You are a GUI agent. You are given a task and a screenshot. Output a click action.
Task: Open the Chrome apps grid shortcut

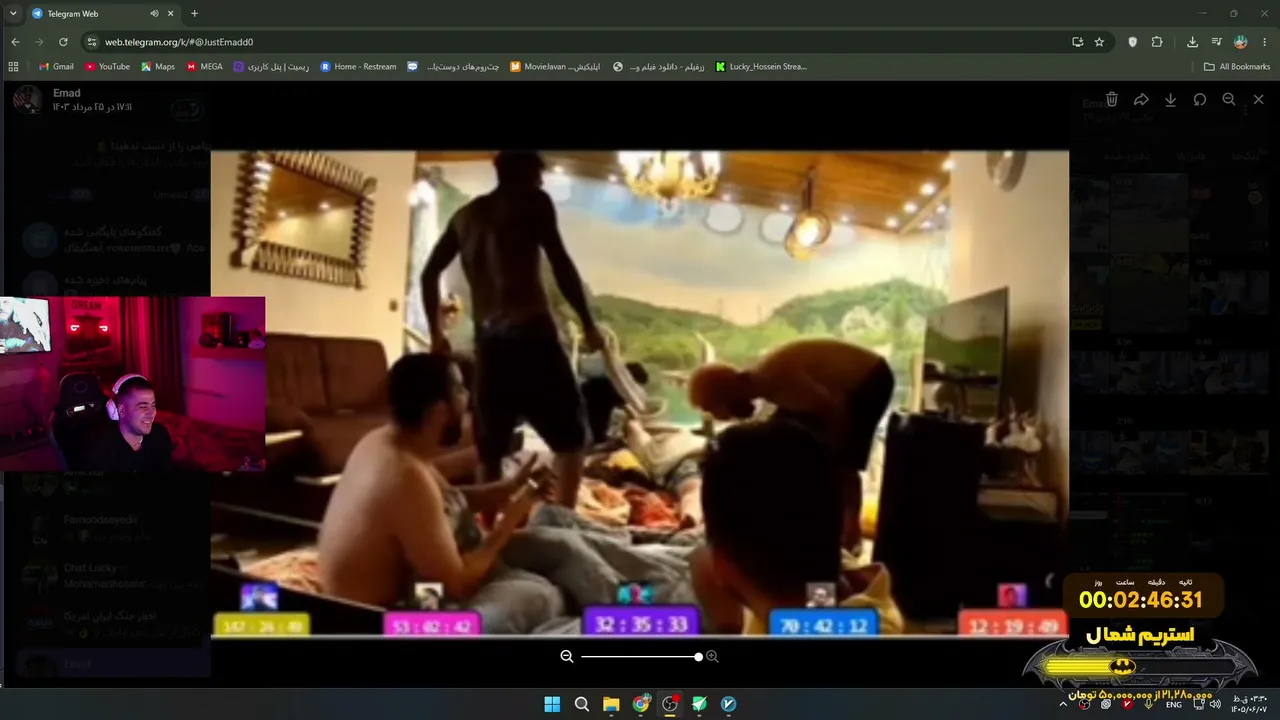coord(13,67)
